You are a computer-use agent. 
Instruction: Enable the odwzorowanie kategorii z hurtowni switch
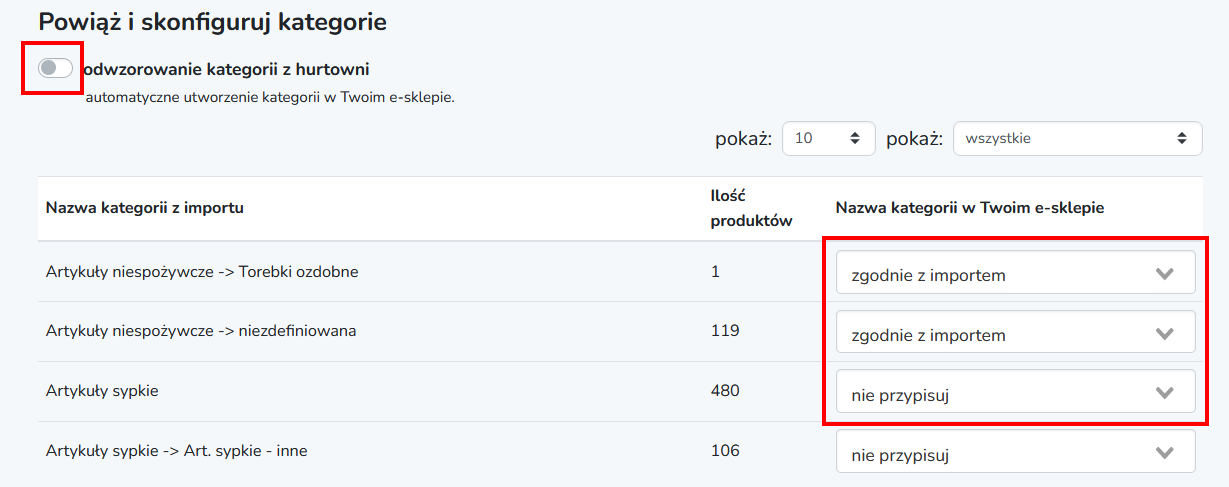tap(55, 68)
